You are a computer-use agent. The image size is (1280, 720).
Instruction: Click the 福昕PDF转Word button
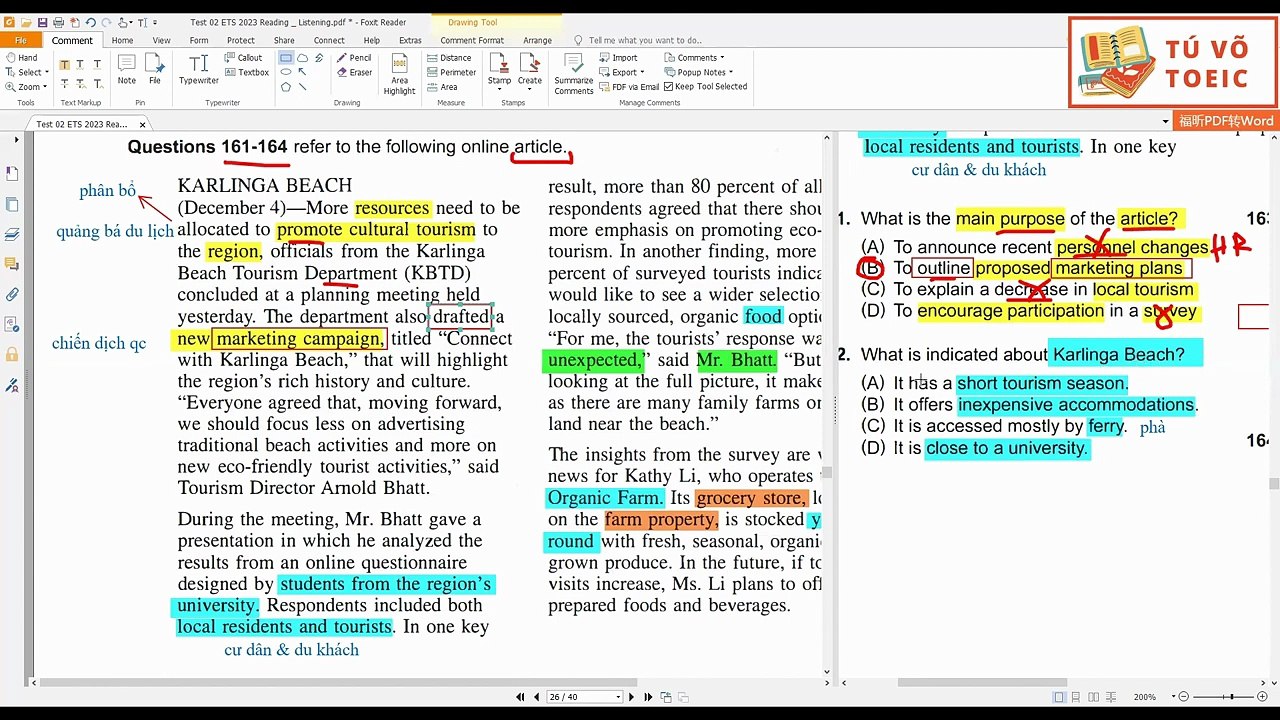tap(1226, 121)
